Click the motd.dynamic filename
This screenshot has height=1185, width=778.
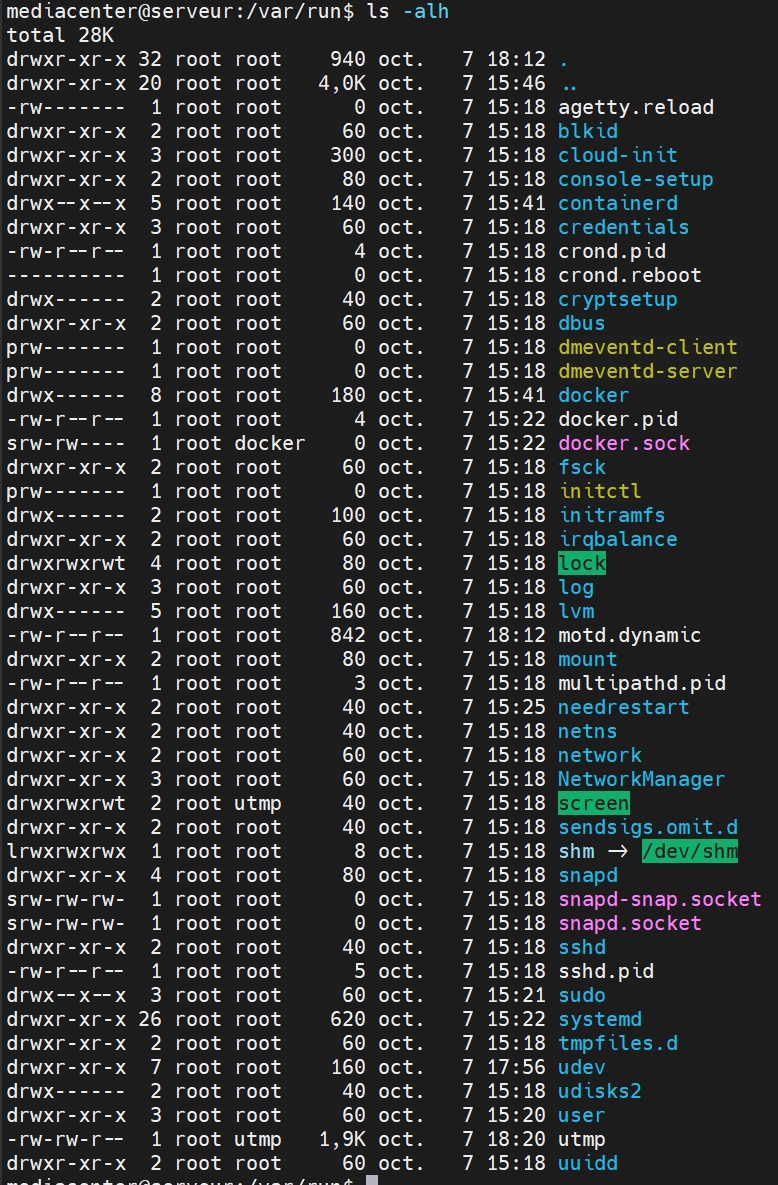coord(629,635)
